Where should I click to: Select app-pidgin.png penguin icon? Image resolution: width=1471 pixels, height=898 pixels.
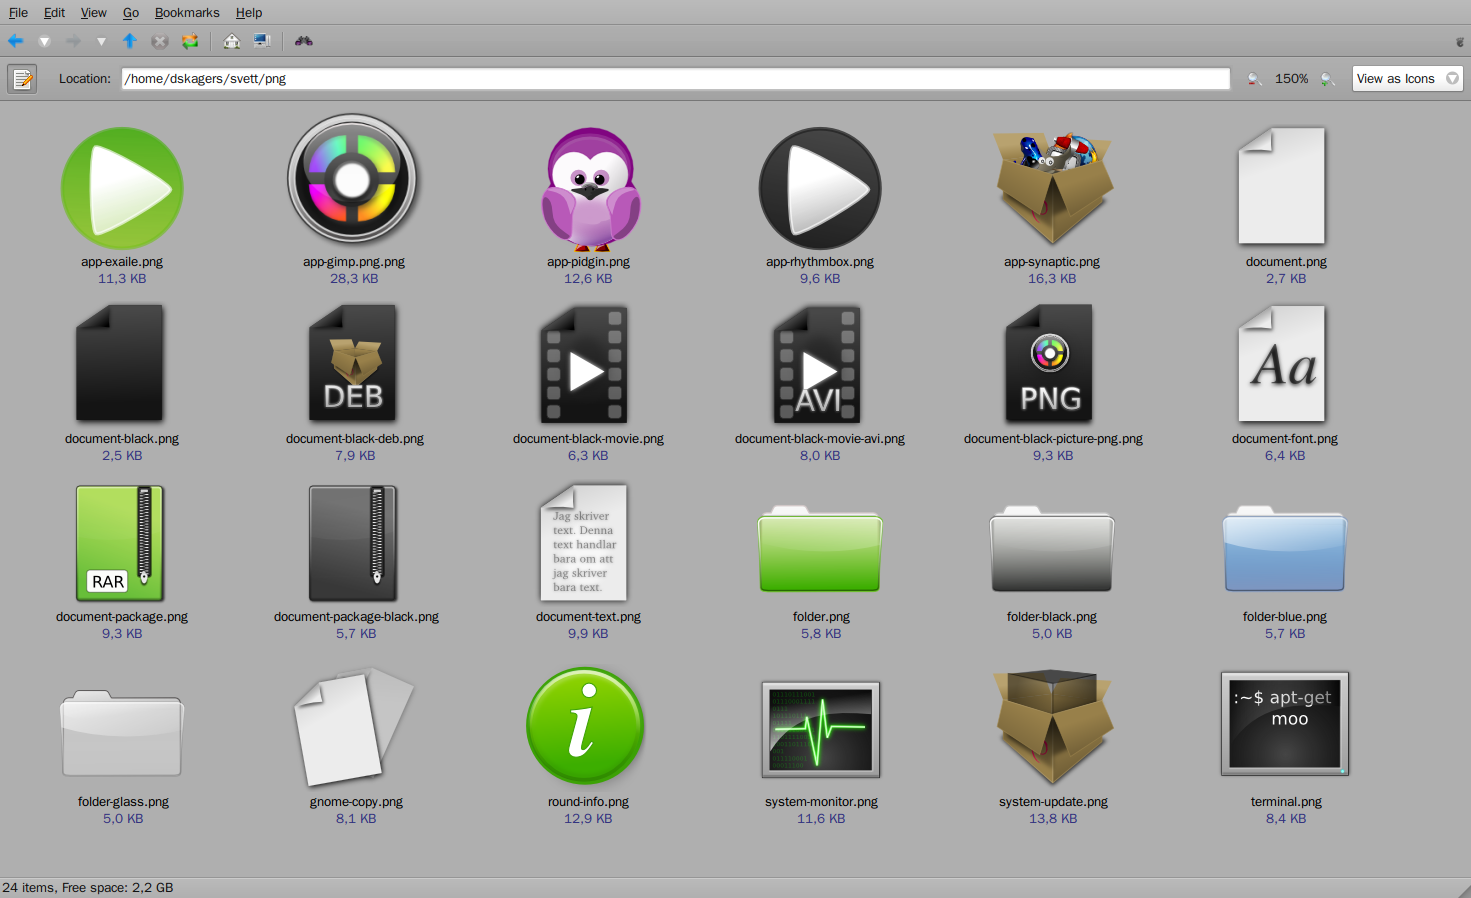590,188
